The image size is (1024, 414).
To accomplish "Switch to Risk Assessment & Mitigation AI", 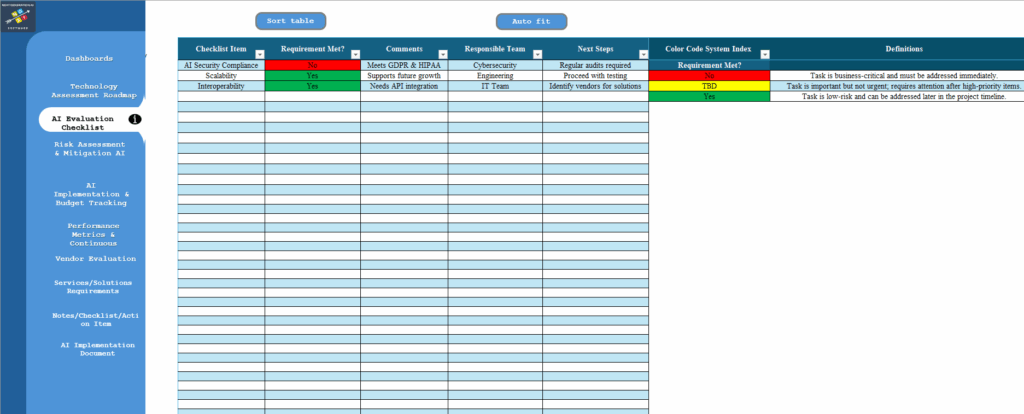I will click(x=89, y=149).
